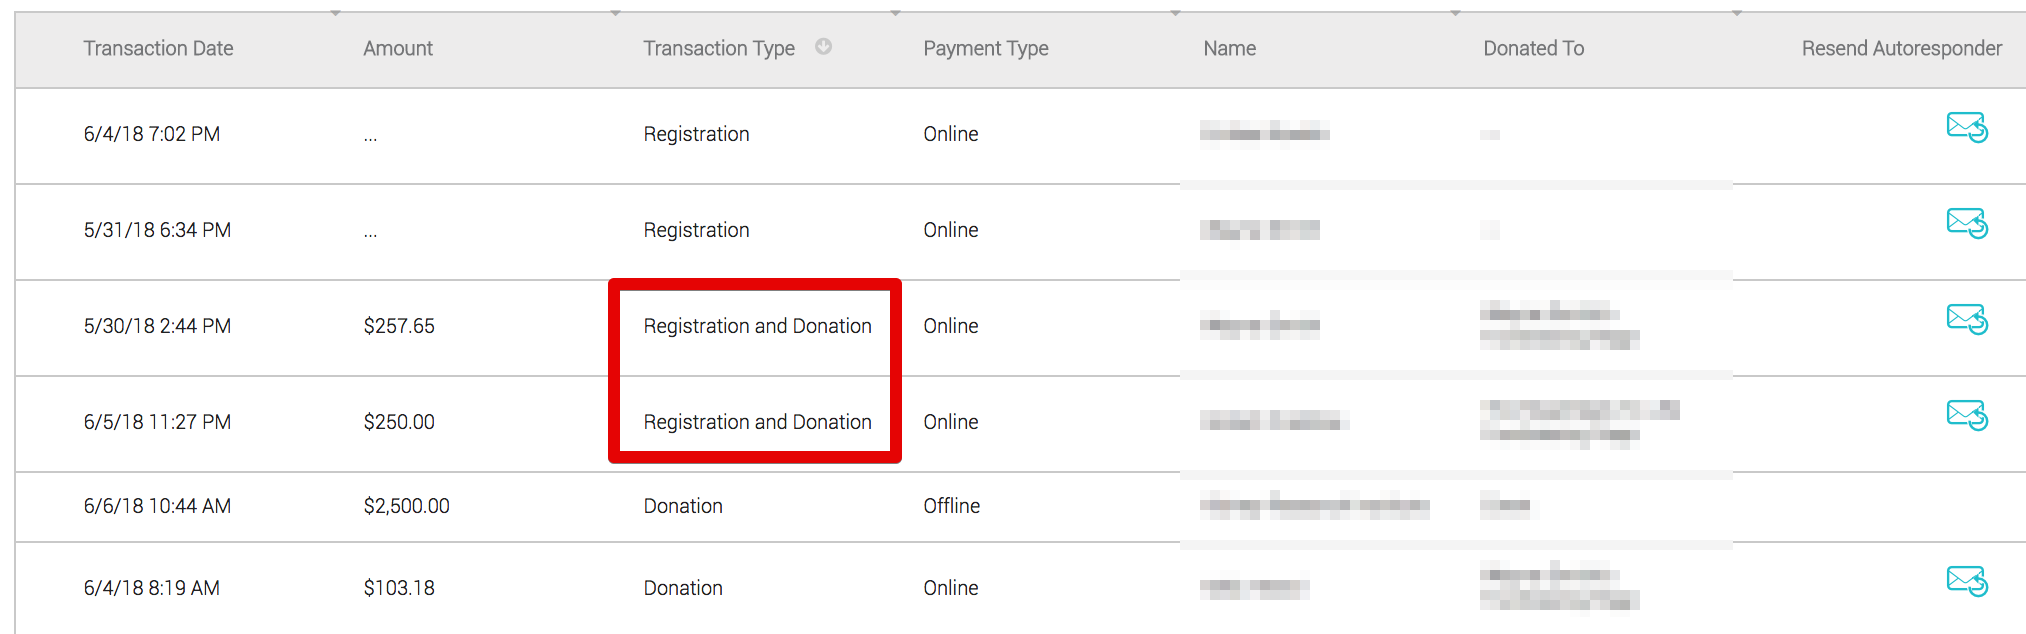Select the $2,500.00 amount cell

(x=406, y=506)
